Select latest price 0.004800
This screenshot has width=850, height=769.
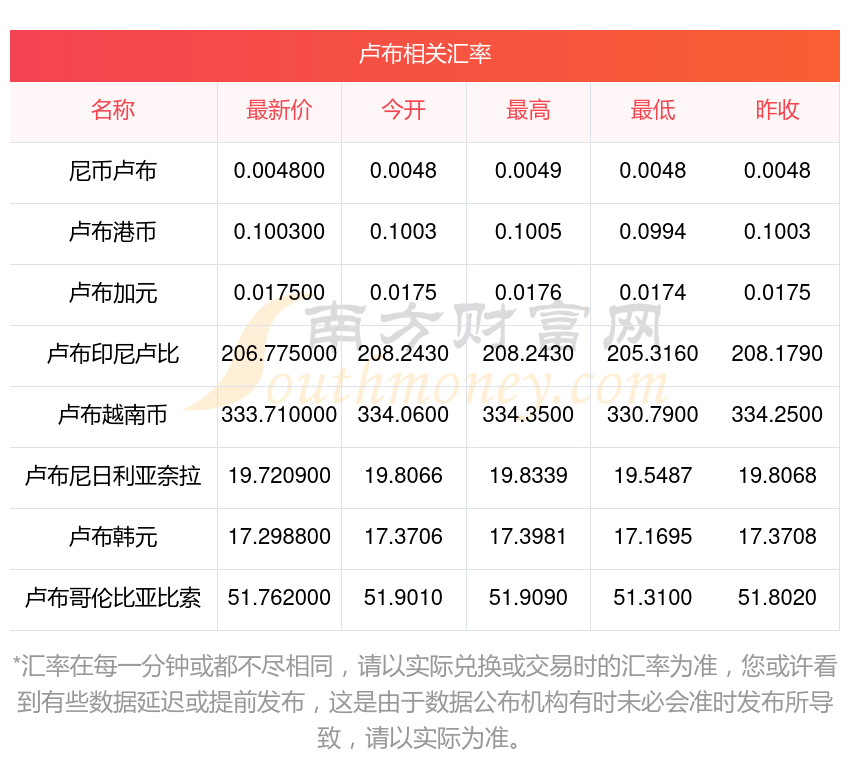tap(279, 171)
